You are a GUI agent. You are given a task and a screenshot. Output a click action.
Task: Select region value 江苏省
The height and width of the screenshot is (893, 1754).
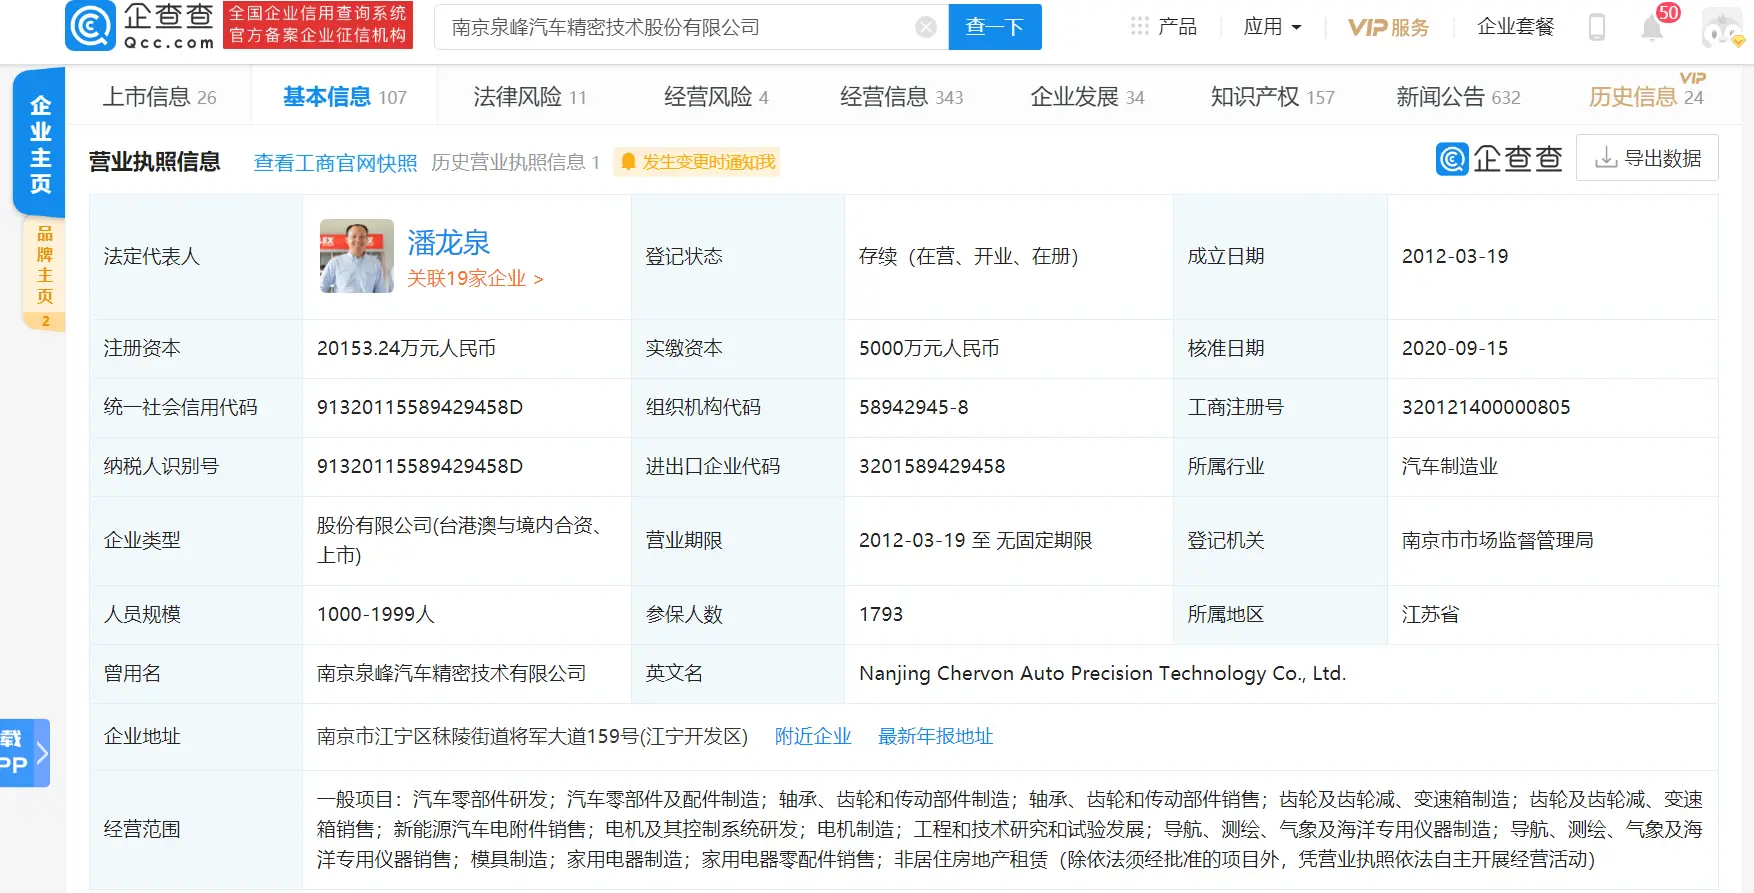point(1431,614)
